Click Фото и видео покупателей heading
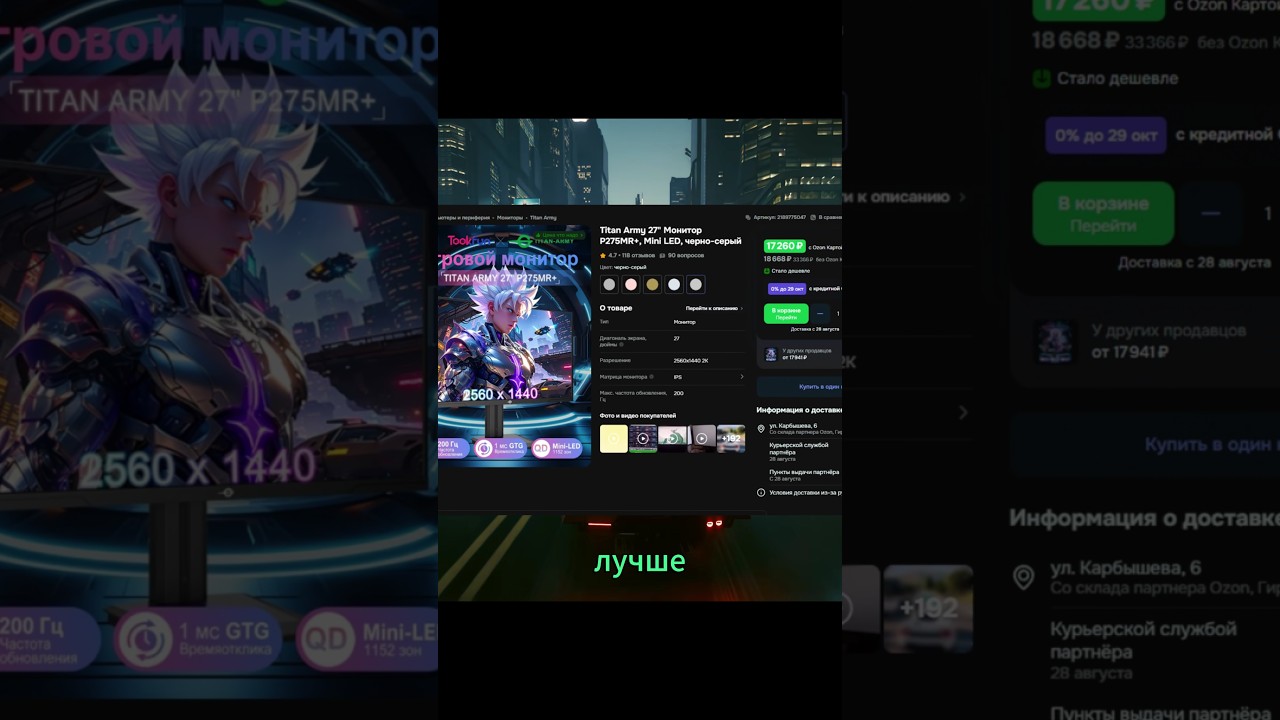Viewport: 1280px width, 720px height. (638, 415)
